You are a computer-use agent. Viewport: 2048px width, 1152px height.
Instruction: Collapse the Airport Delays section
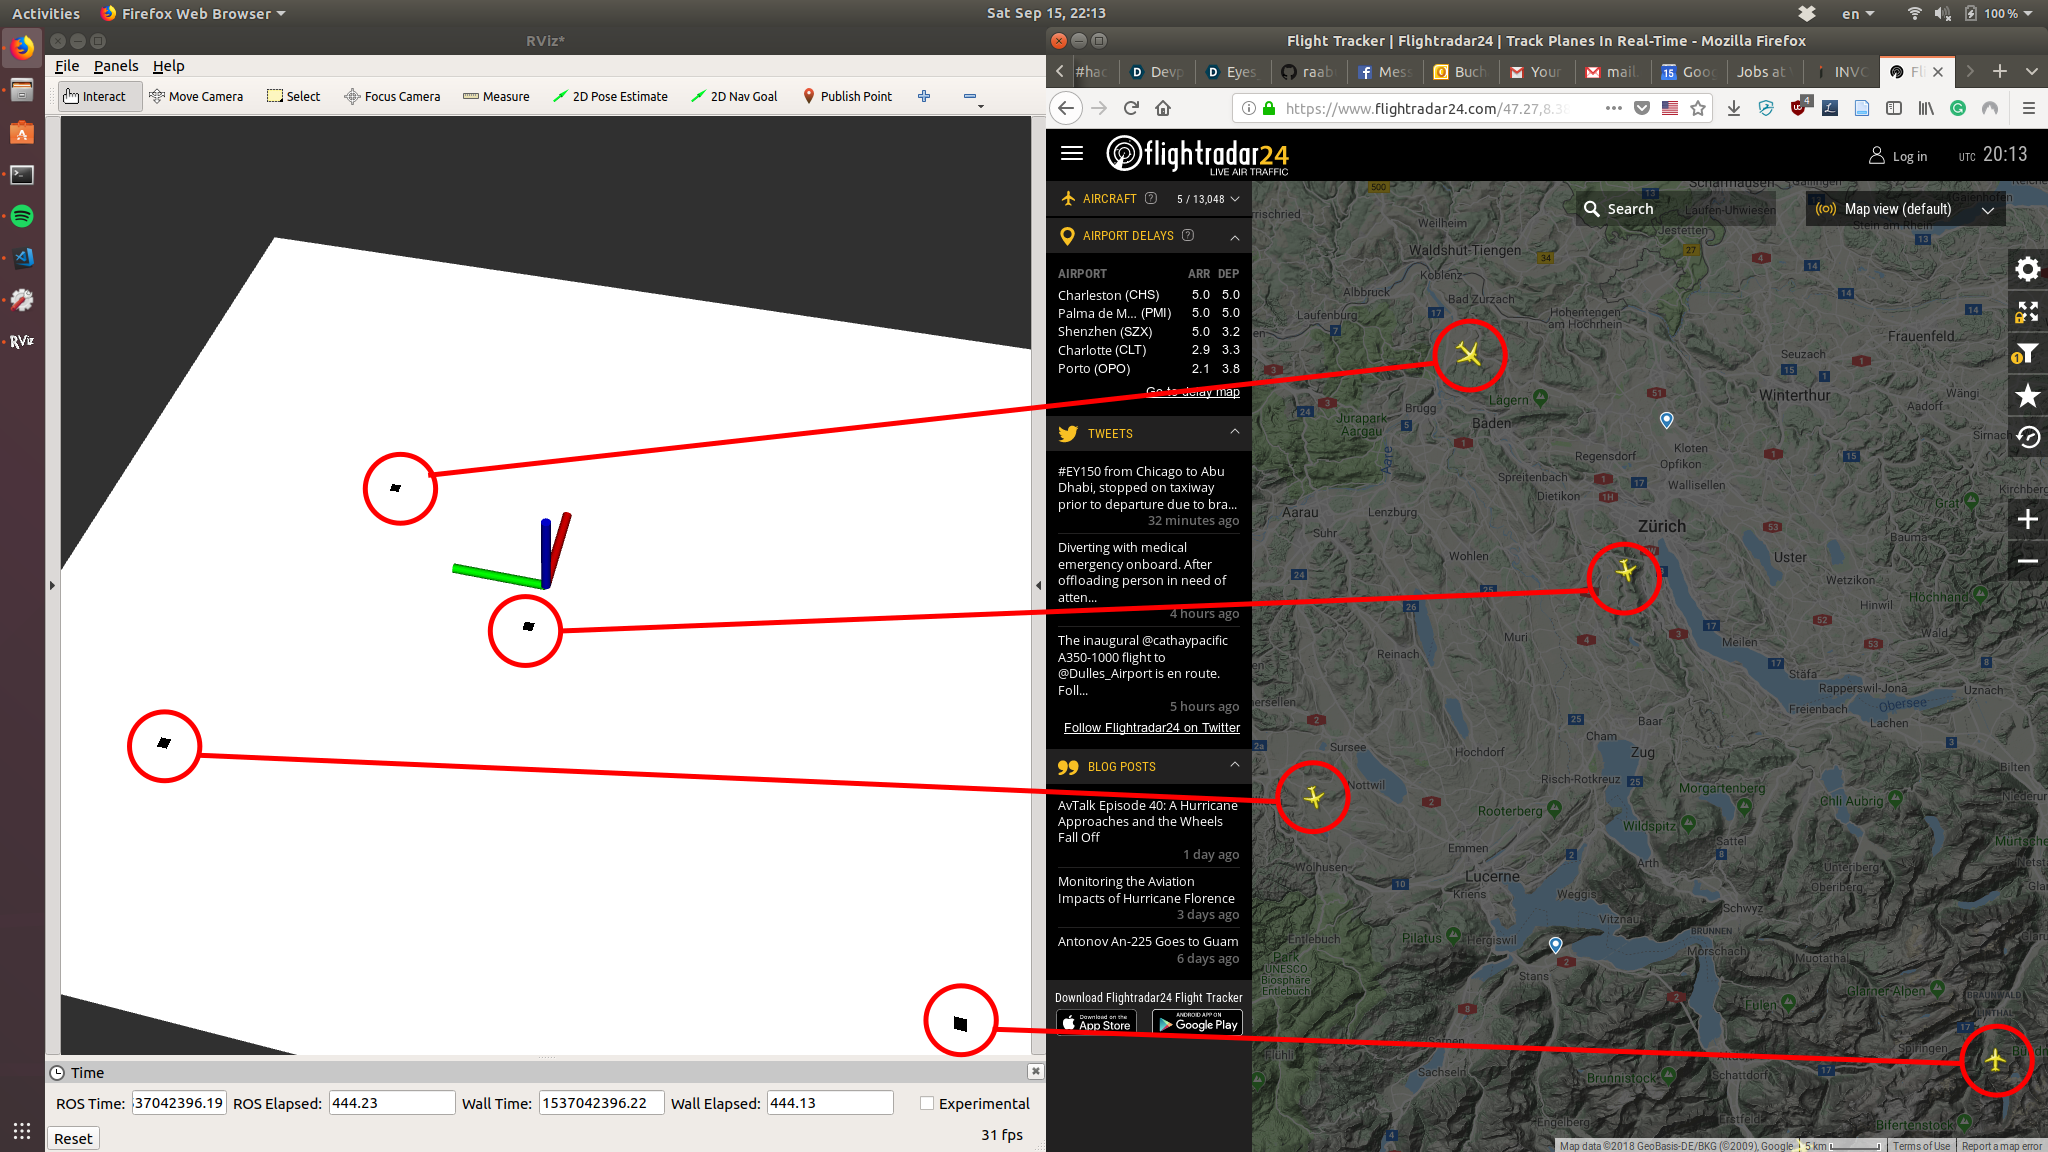[1235, 237]
